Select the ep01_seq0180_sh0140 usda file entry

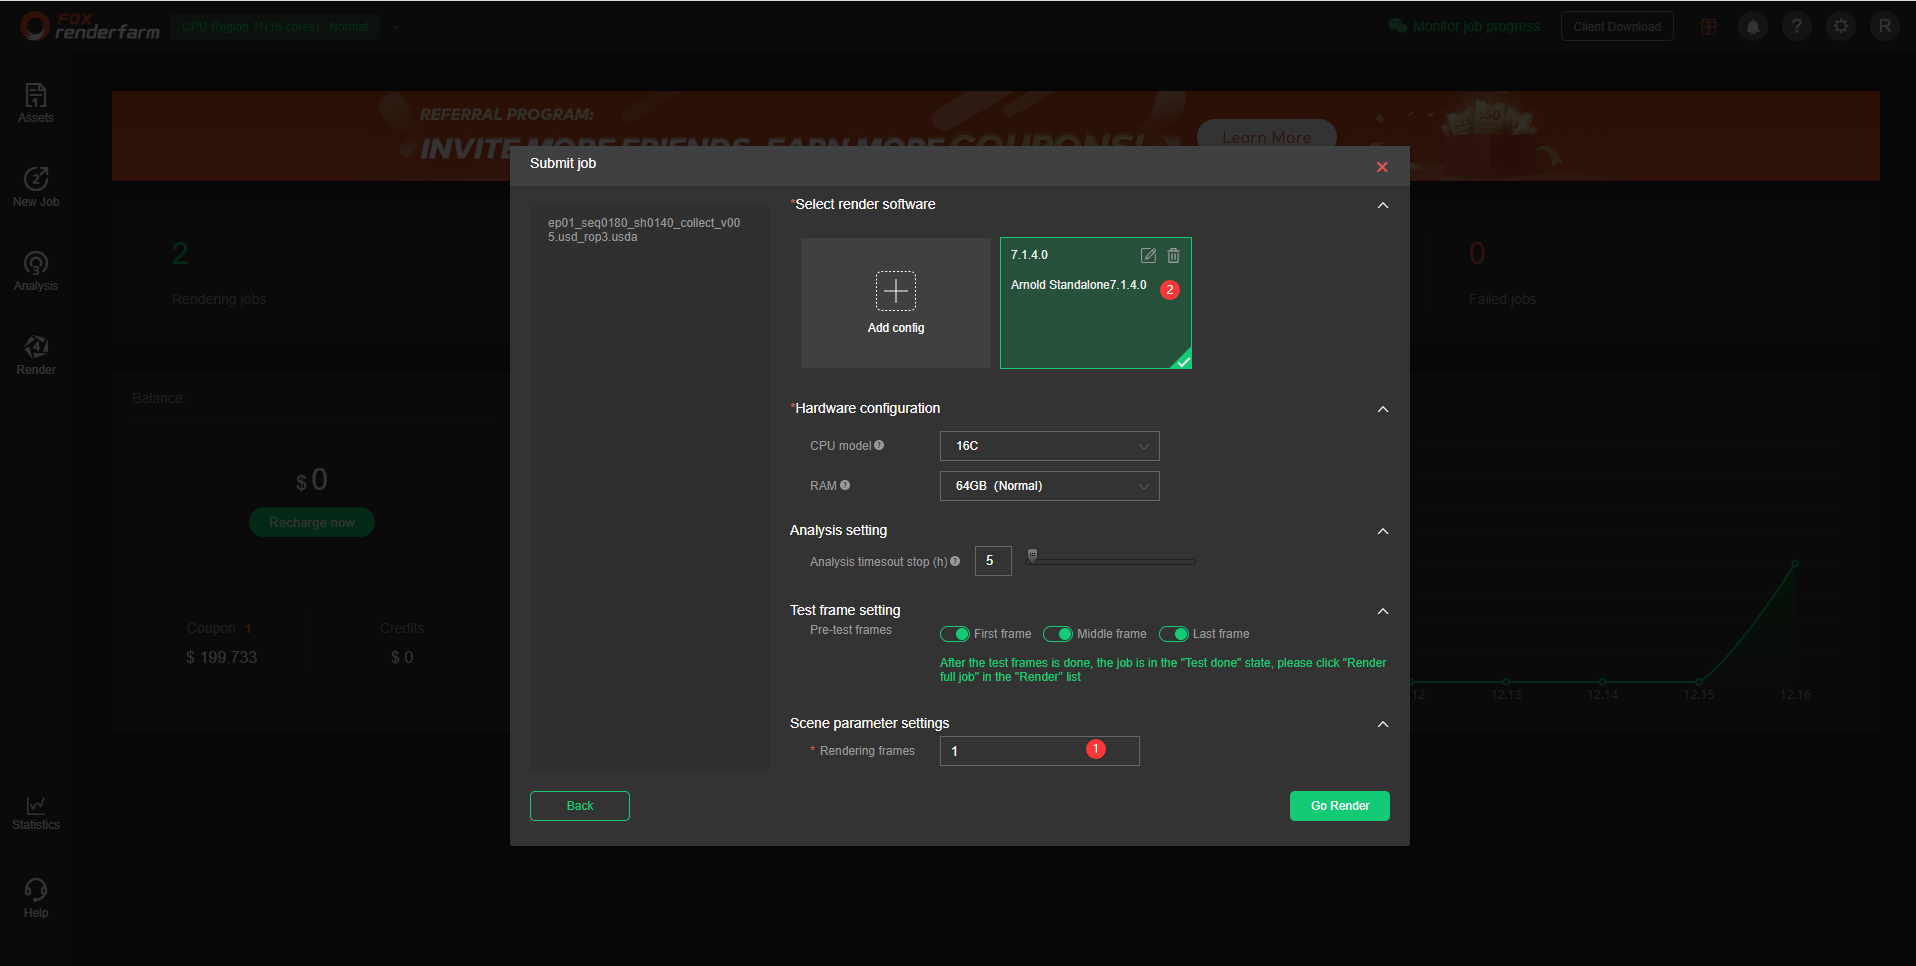coord(644,230)
